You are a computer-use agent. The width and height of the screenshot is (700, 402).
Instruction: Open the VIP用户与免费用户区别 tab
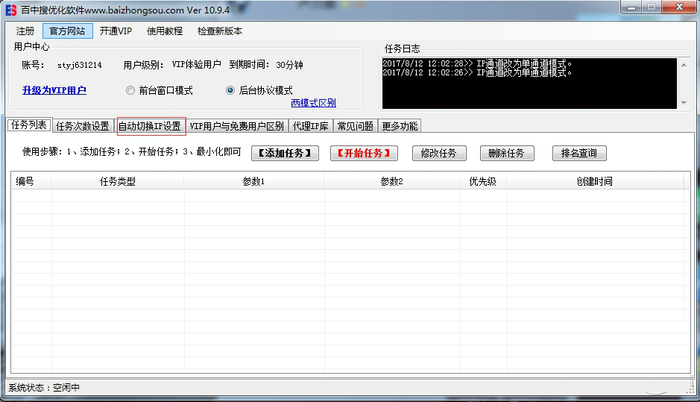click(237, 127)
